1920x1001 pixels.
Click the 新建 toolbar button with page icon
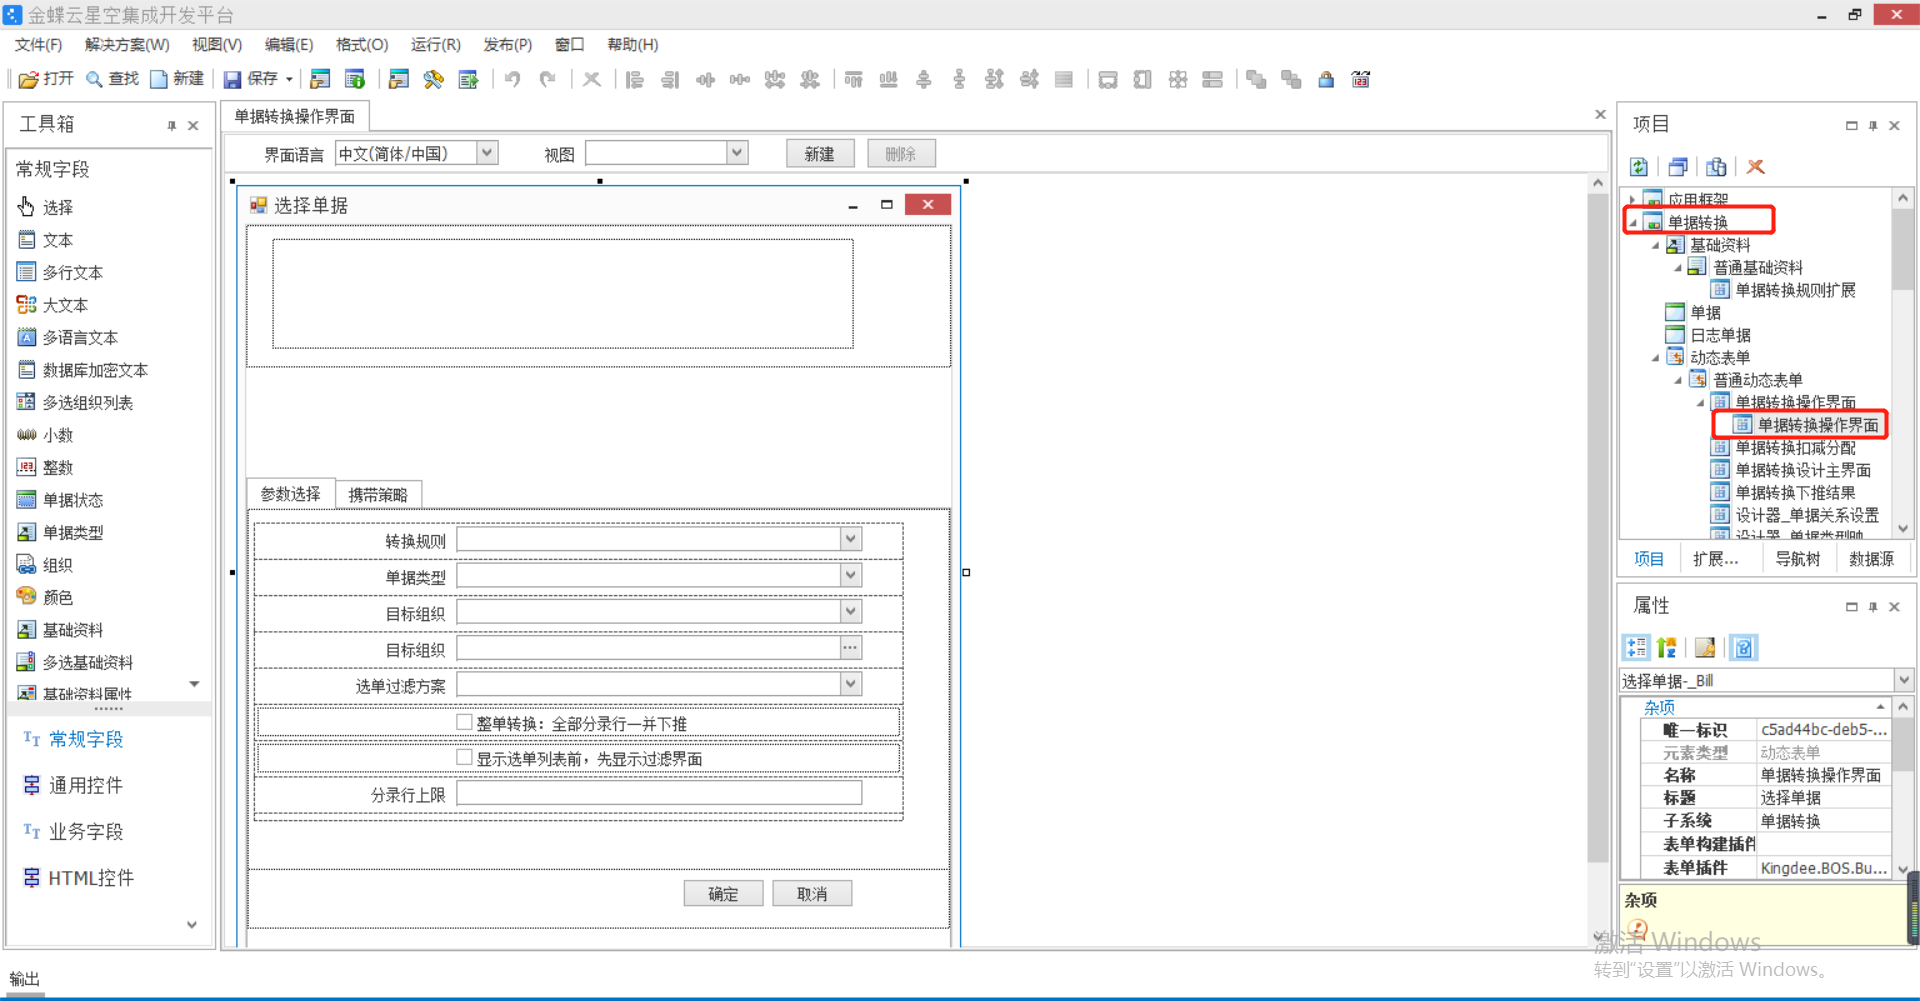pyautogui.click(x=177, y=79)
